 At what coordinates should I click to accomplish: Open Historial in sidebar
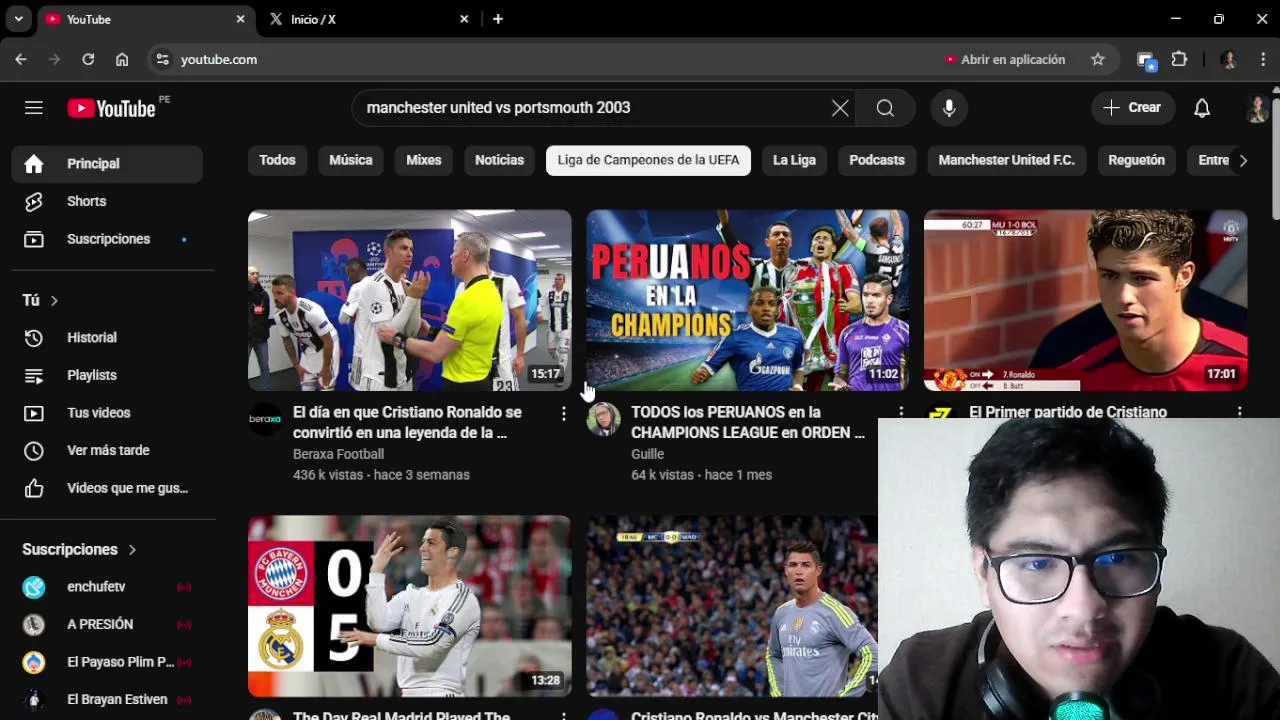107,338
